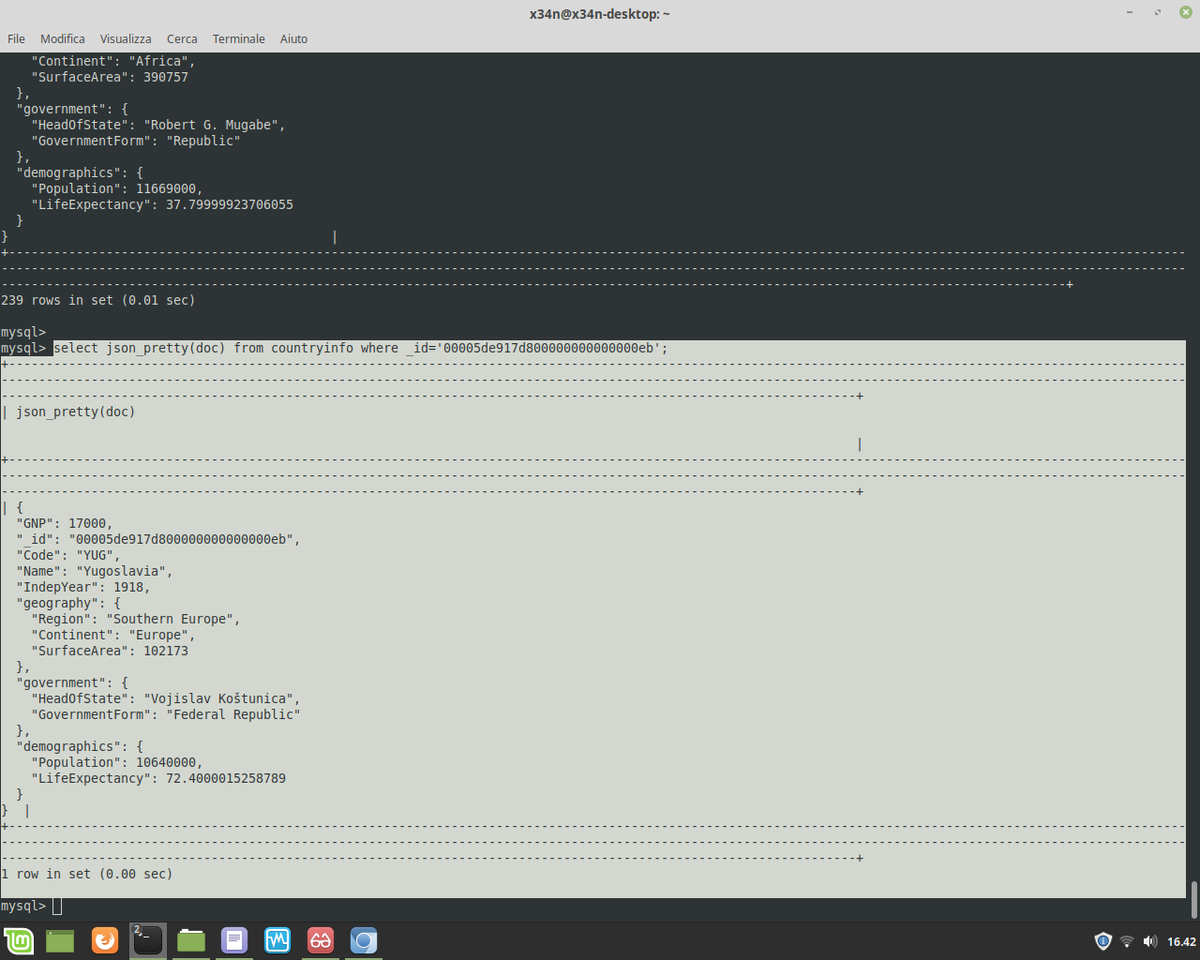The width and height of the screenshot is (1200, 960).
Task: Click the selected select json_pretty query line
Action: click(x=360, y=348)
